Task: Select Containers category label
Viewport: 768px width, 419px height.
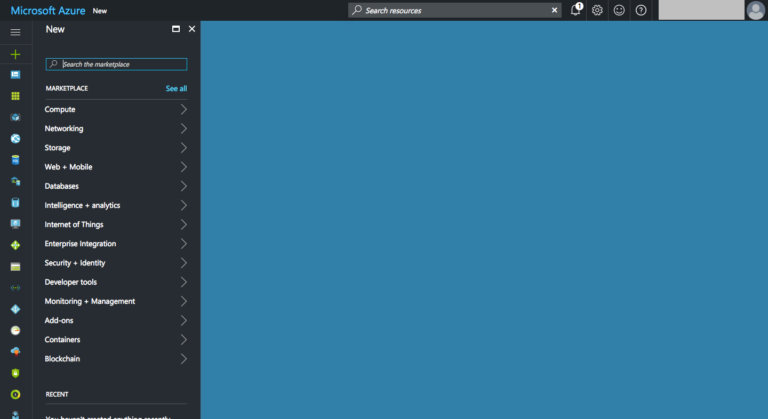Action: coord(62,340)
